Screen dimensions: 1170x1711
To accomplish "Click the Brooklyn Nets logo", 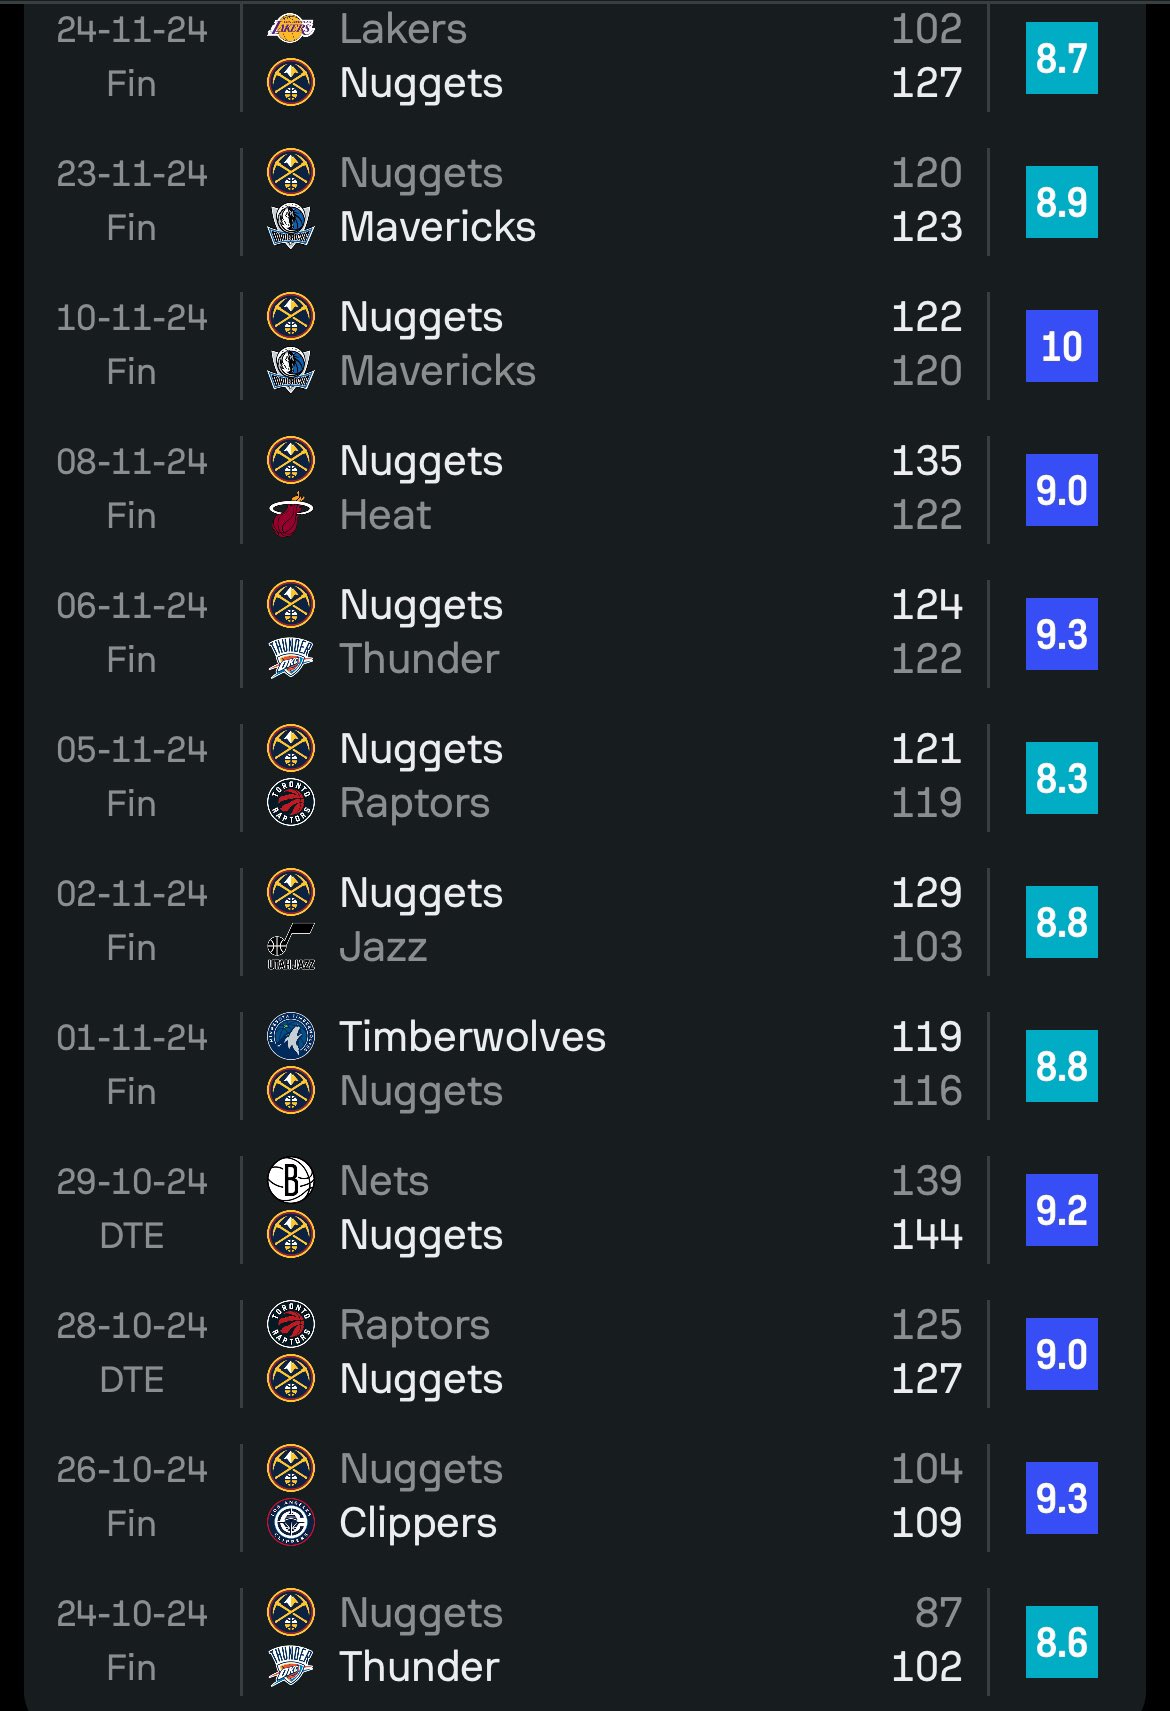I will click(291, 1181).
